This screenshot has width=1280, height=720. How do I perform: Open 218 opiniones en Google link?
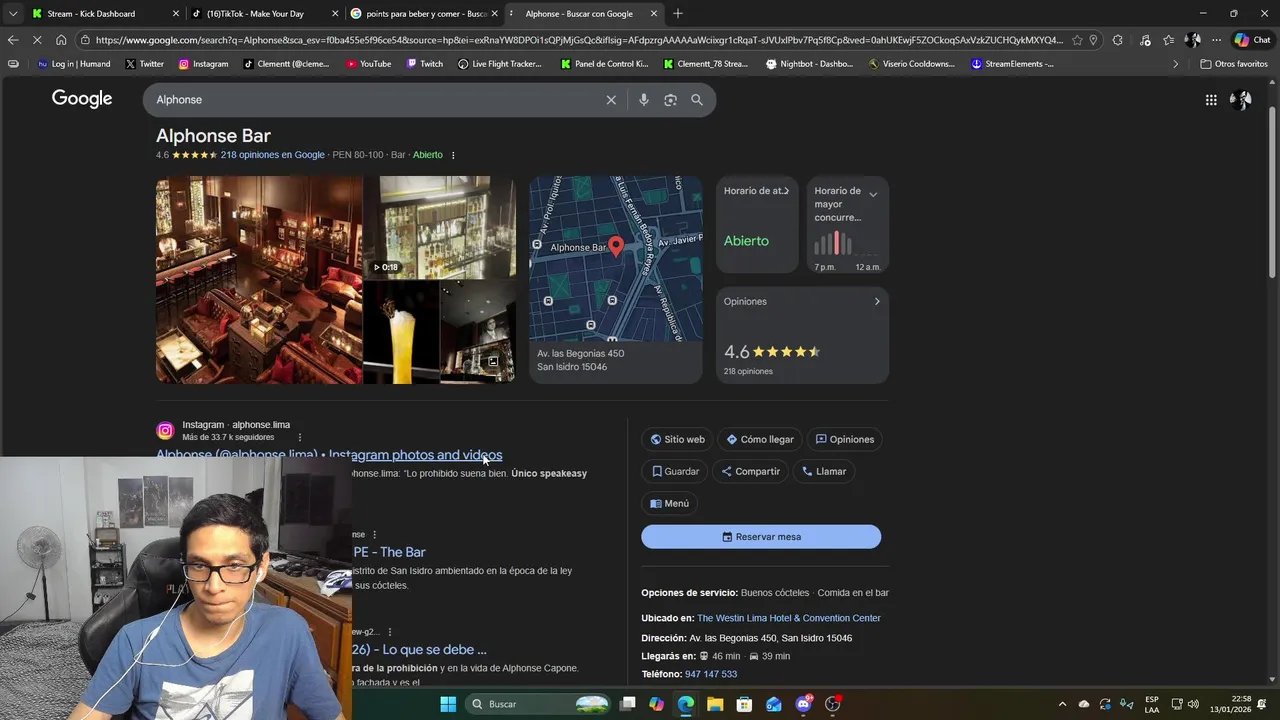[x=272, y=155]
